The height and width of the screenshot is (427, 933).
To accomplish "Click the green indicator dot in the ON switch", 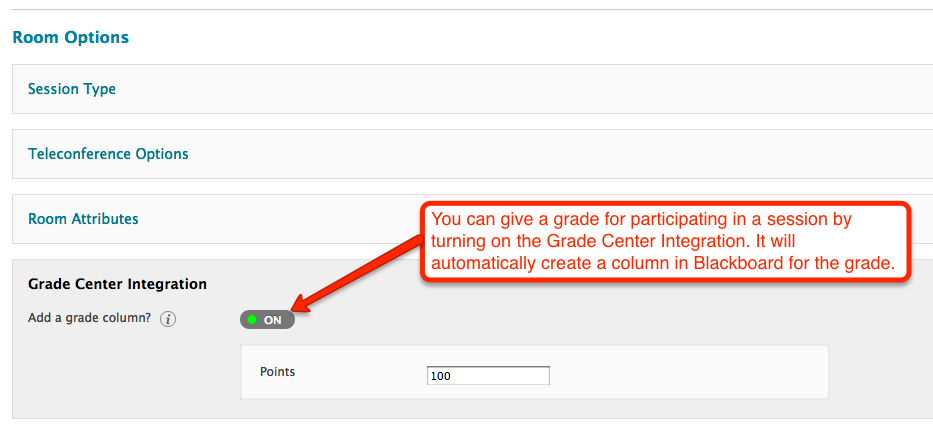I will tap(252, 319).
